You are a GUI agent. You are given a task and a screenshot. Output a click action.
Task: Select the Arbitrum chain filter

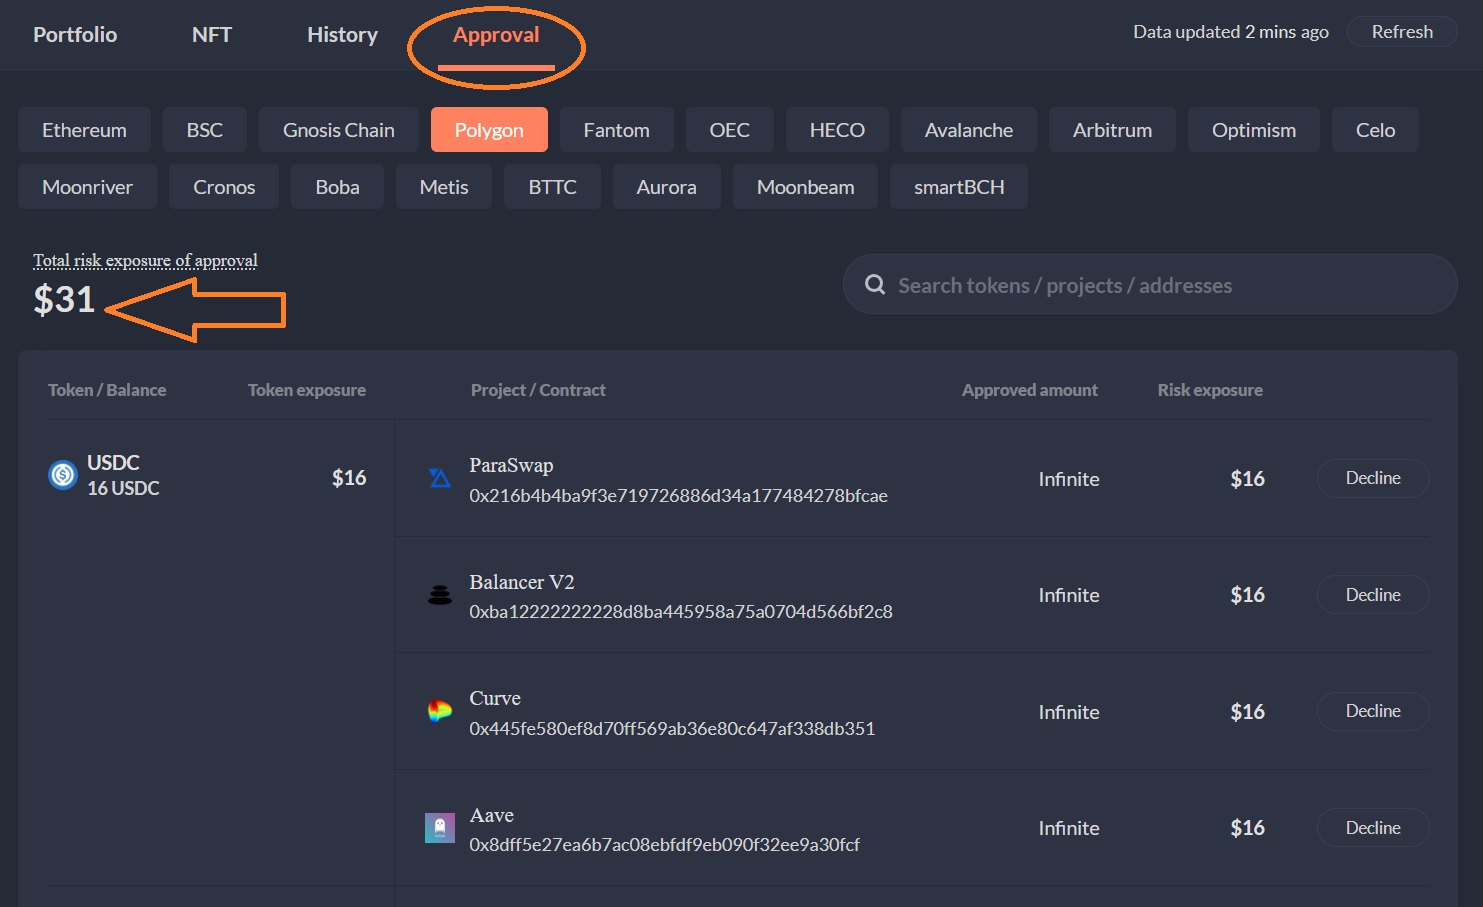tap(1112, 130)
